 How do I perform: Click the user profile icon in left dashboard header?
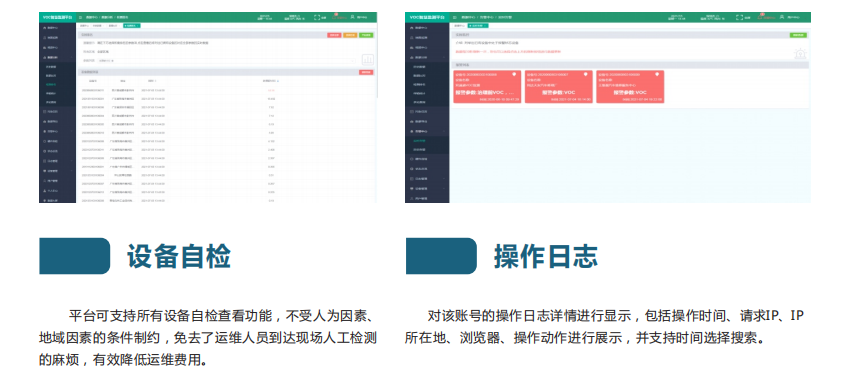point(352,17)
